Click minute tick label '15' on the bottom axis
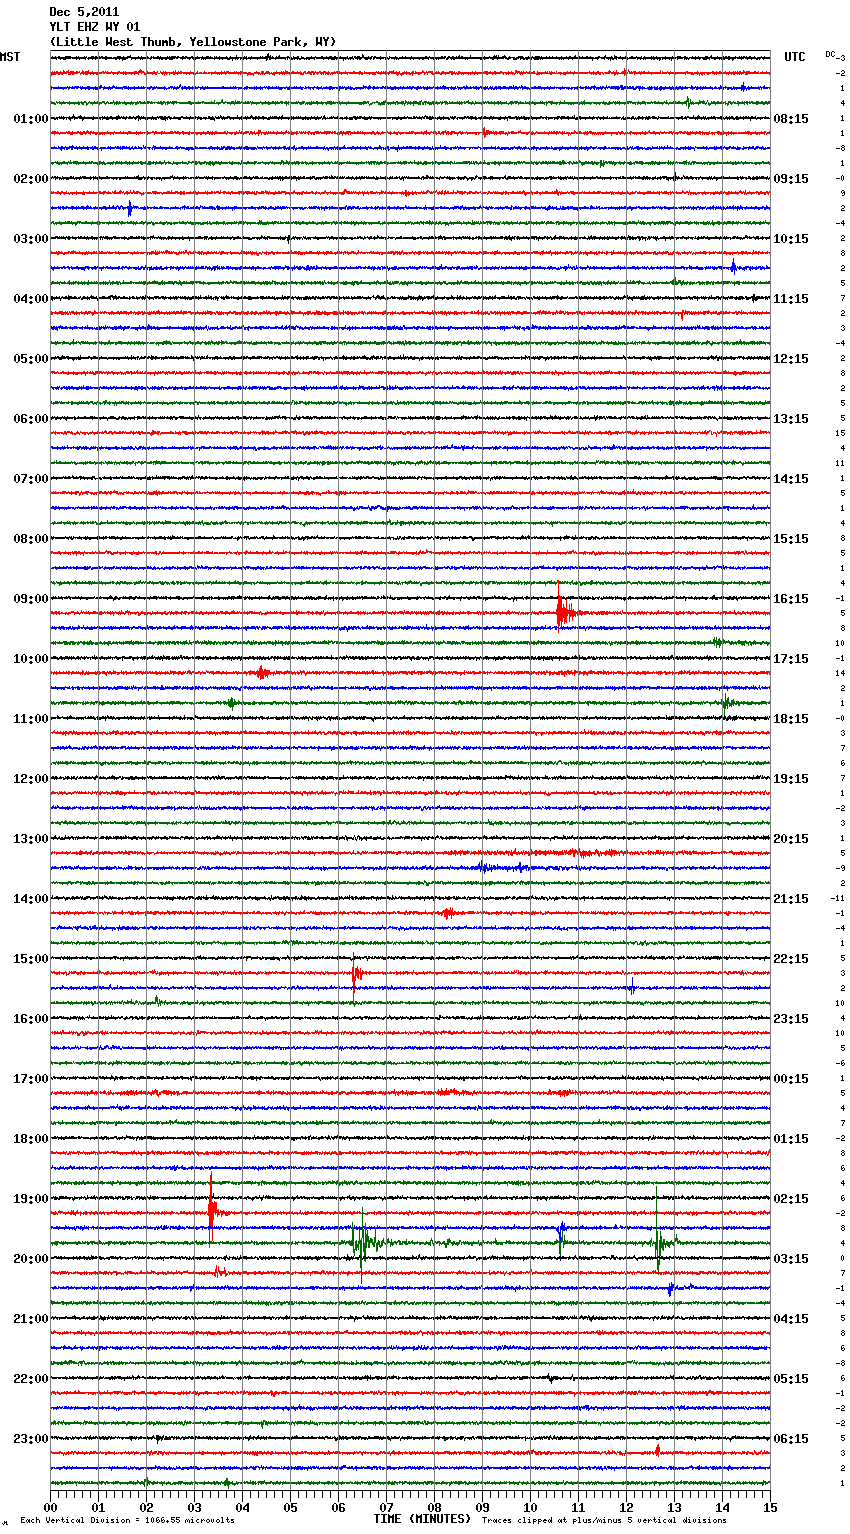Screen dimensions: 850x1534 point(769,1507)
